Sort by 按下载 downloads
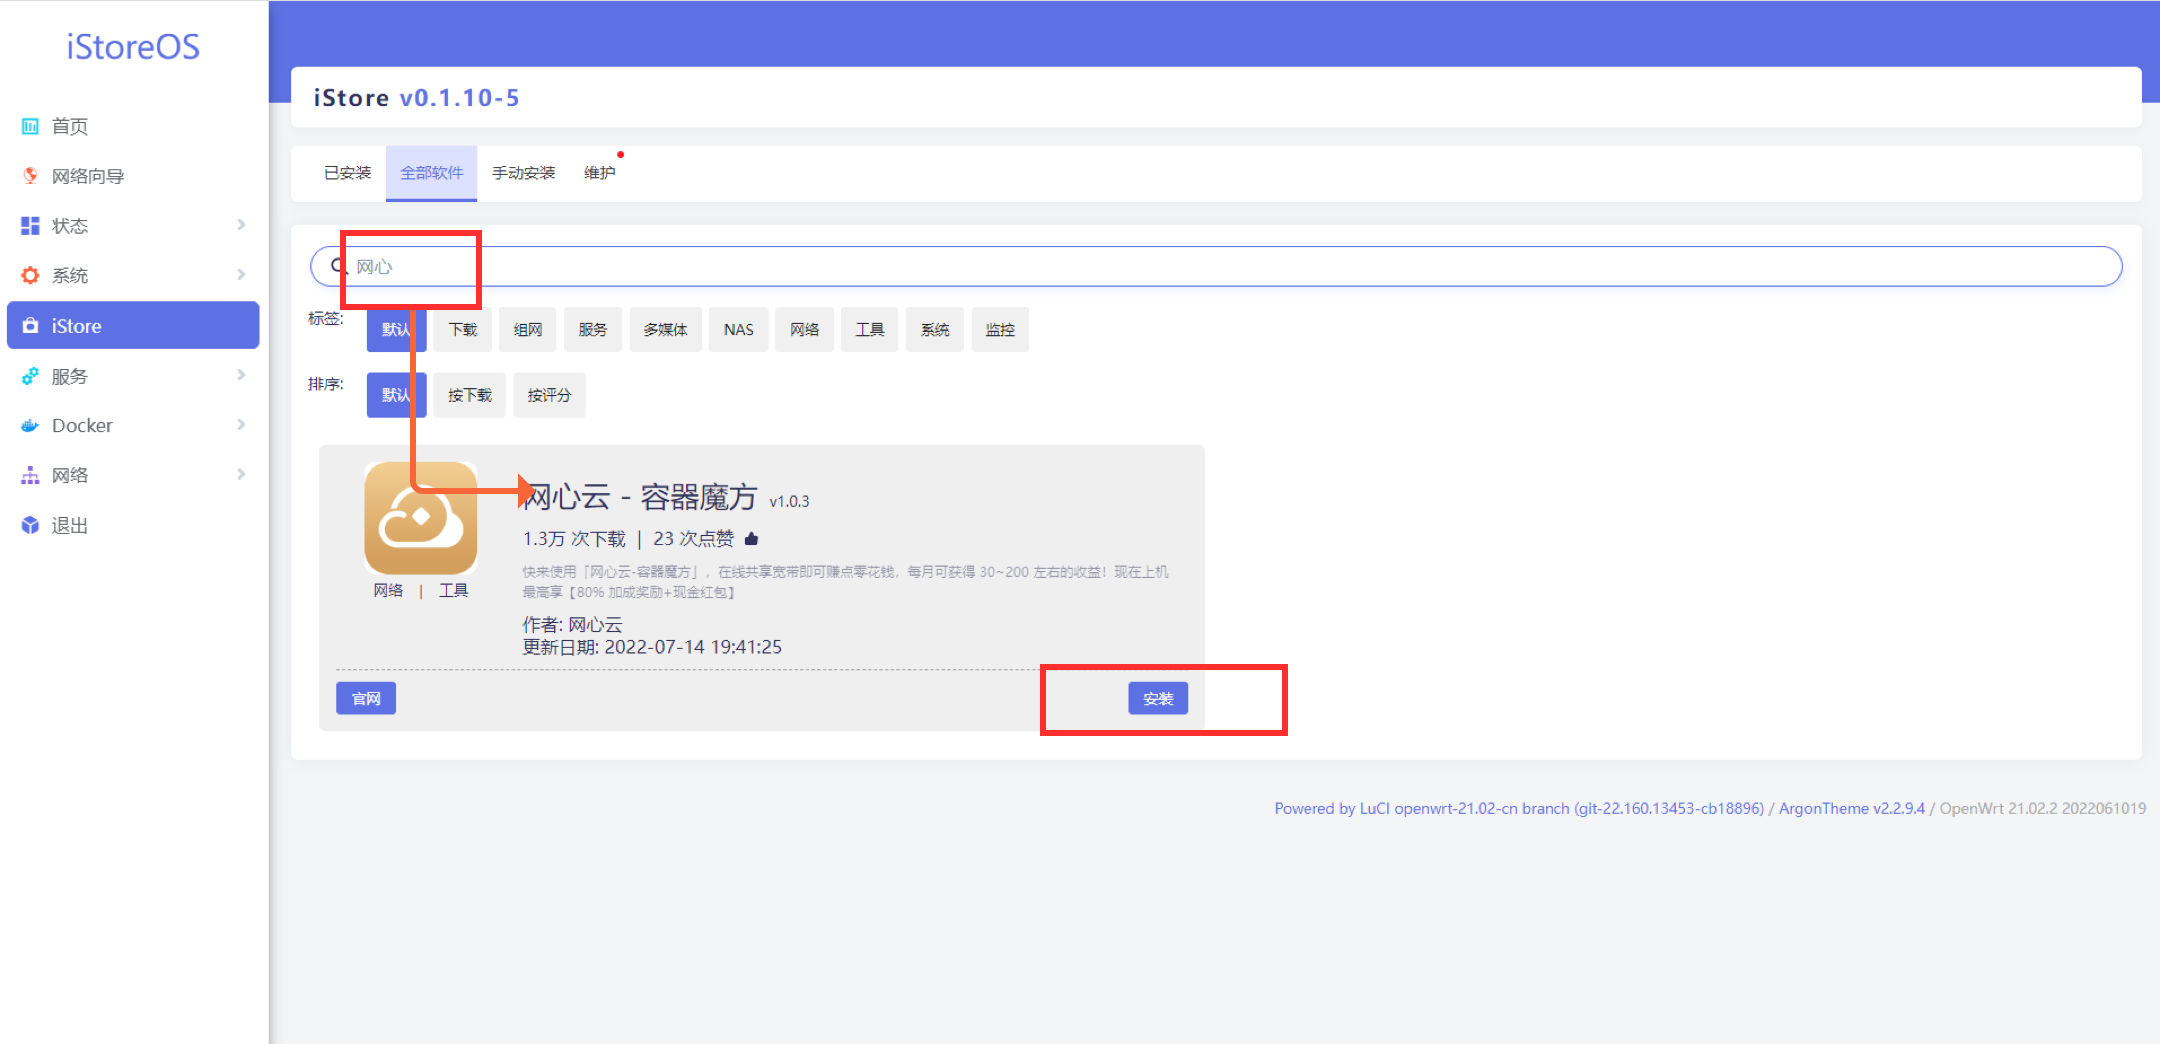This screenshot has height=1044, width=2160. [x=470, y=395]
